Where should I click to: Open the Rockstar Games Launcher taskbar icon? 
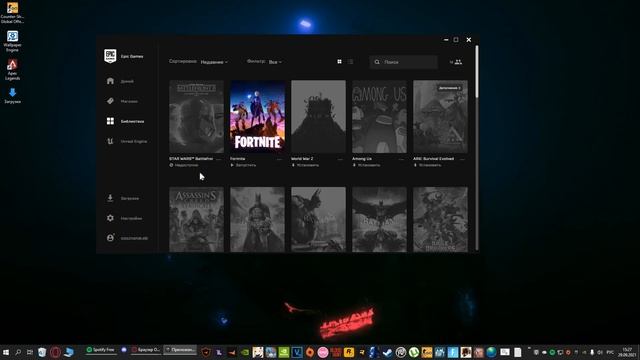[348, 352]
